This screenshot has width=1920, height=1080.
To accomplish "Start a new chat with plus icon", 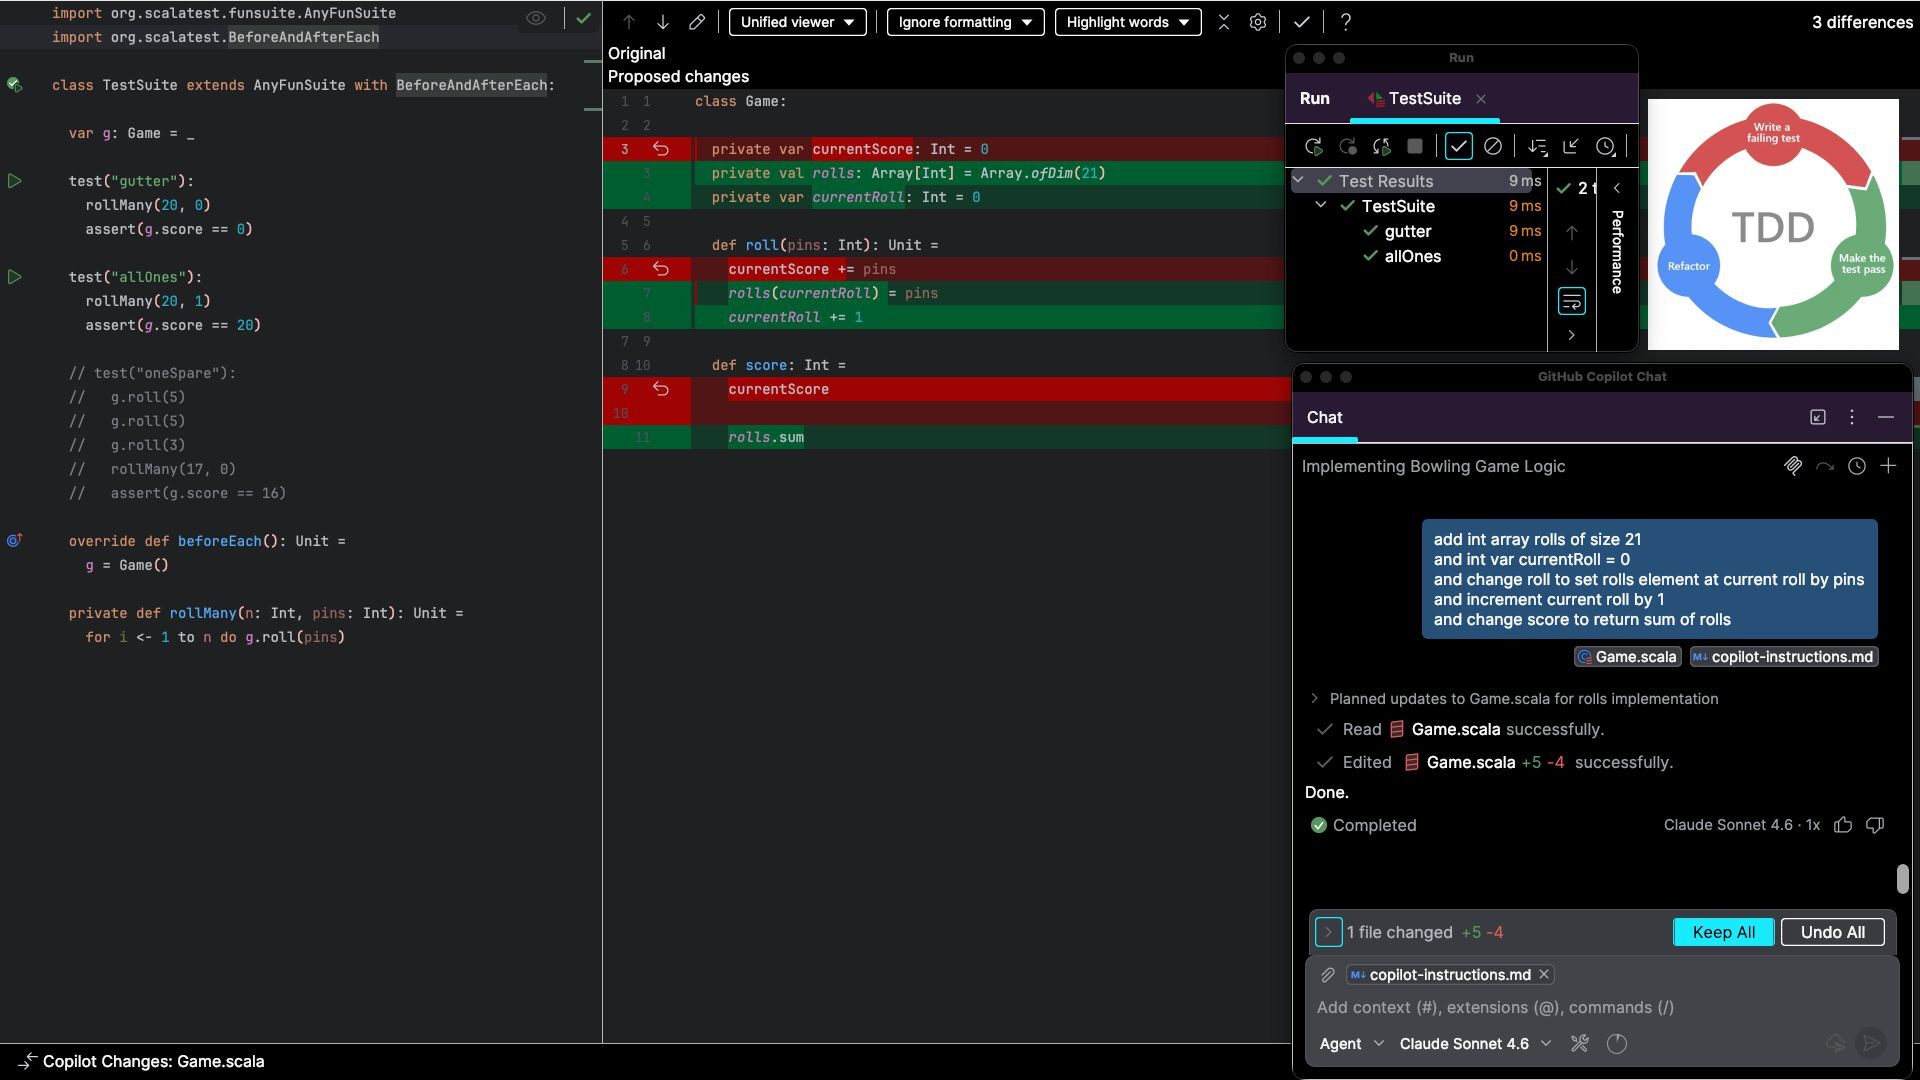I will (1888, 466).
